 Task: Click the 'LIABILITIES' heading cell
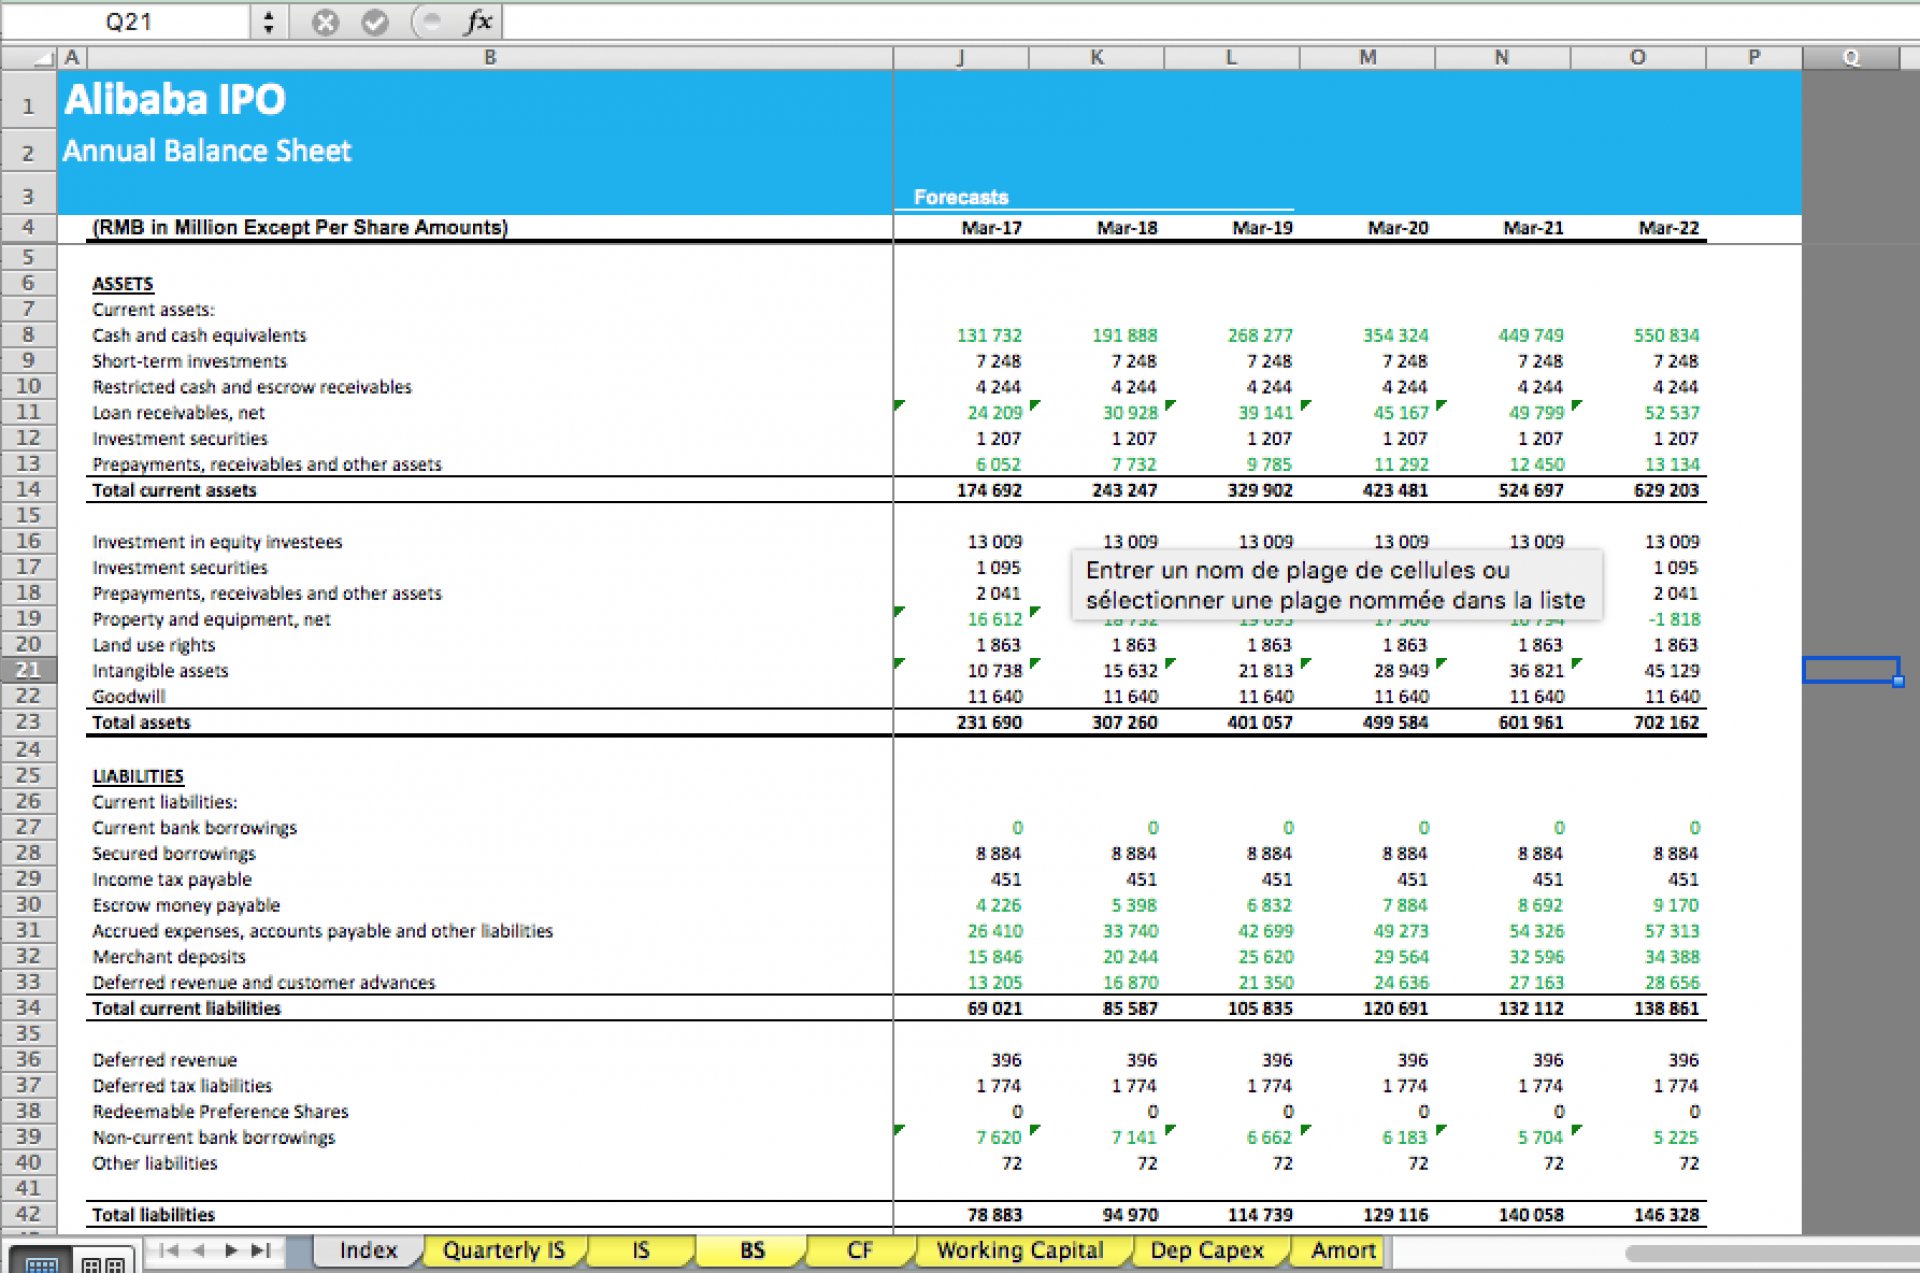coord(138,776)
